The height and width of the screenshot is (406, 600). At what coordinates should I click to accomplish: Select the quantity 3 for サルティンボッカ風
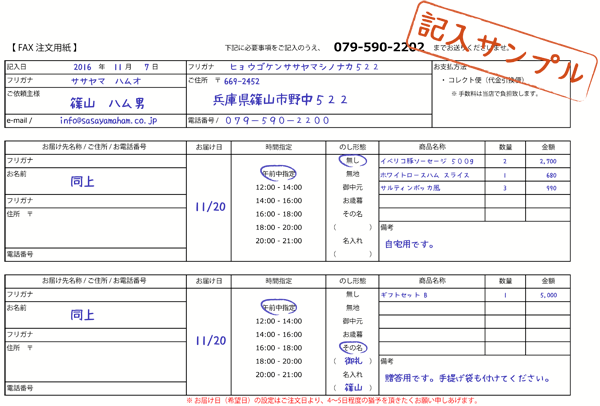tap(505, 188)
